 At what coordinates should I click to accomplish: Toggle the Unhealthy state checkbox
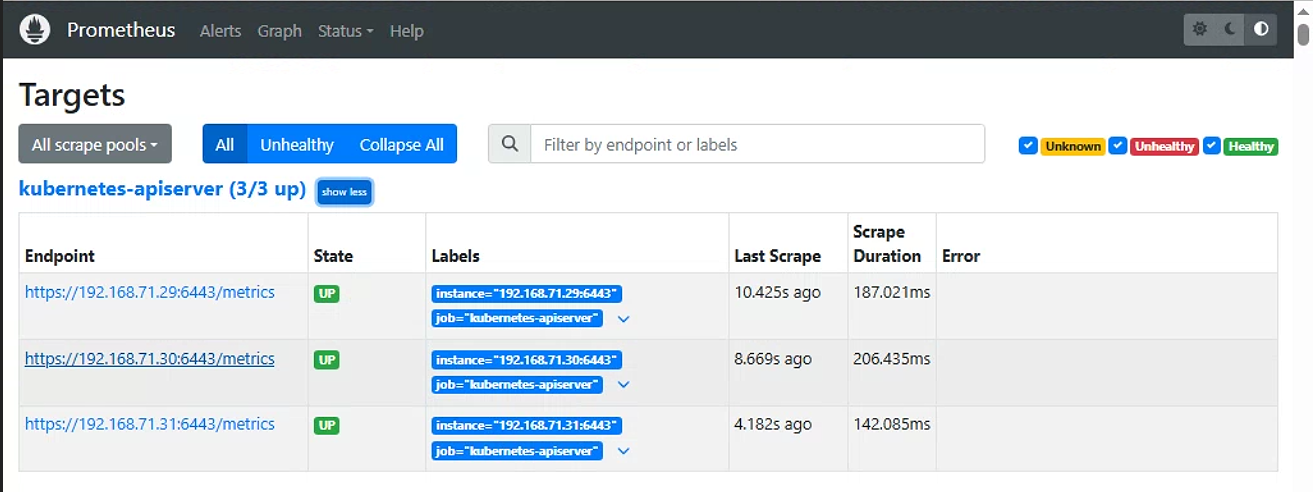pos(1118,145)
